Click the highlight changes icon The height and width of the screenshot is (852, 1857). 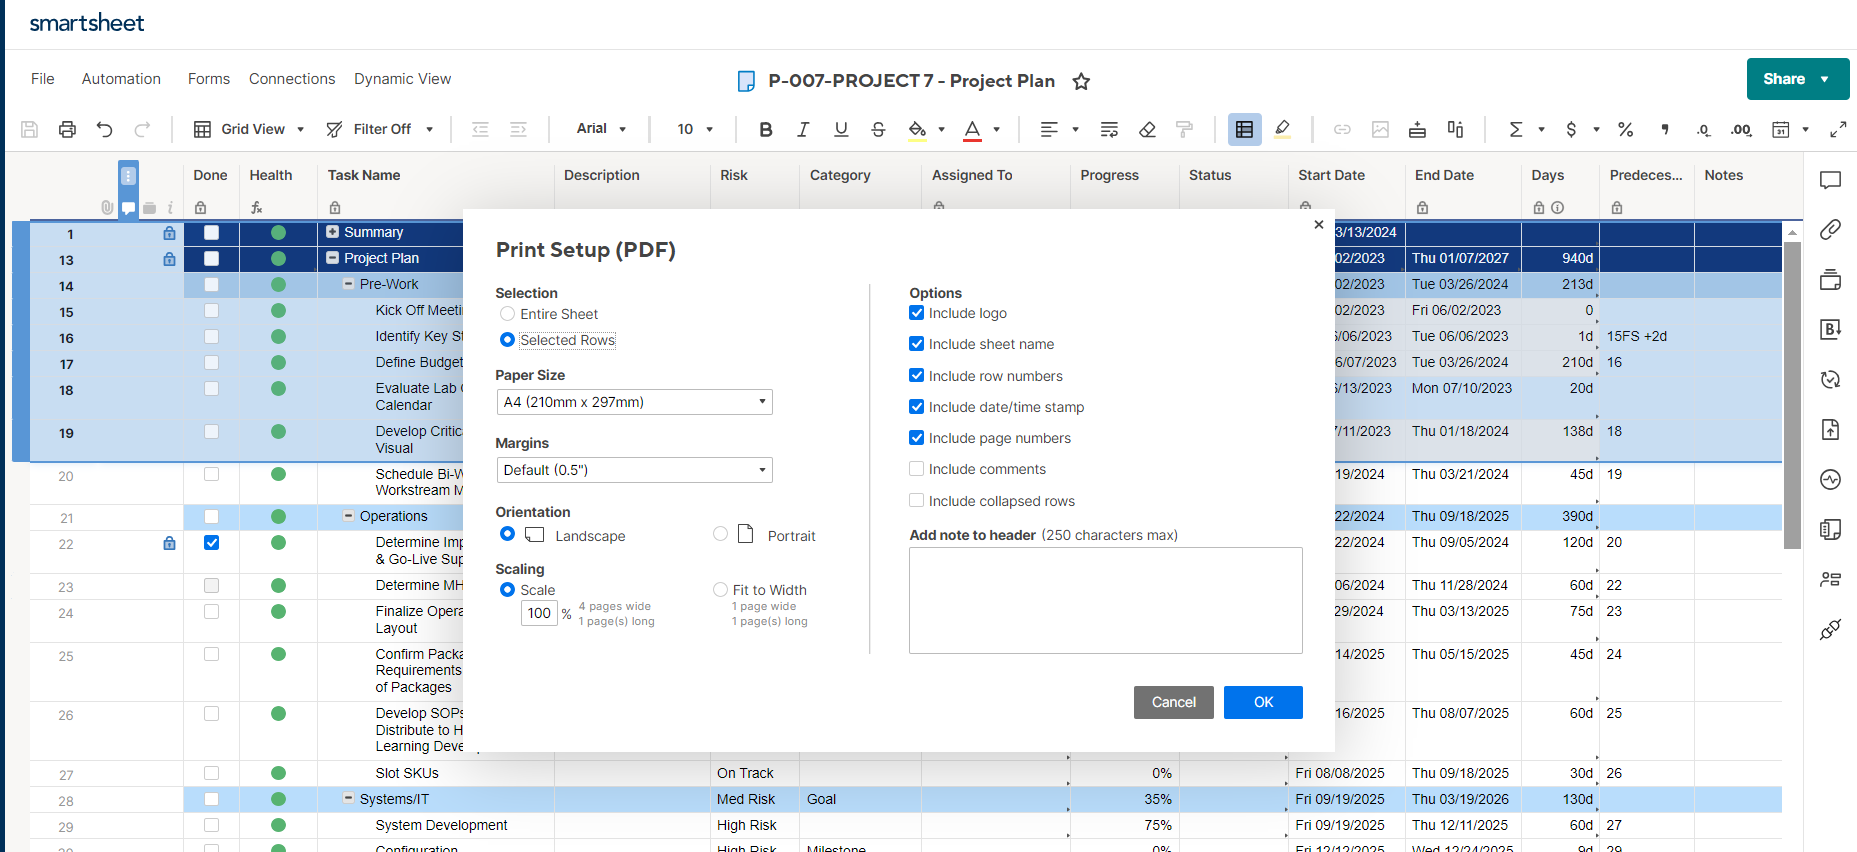click(x=1283, y=129)
